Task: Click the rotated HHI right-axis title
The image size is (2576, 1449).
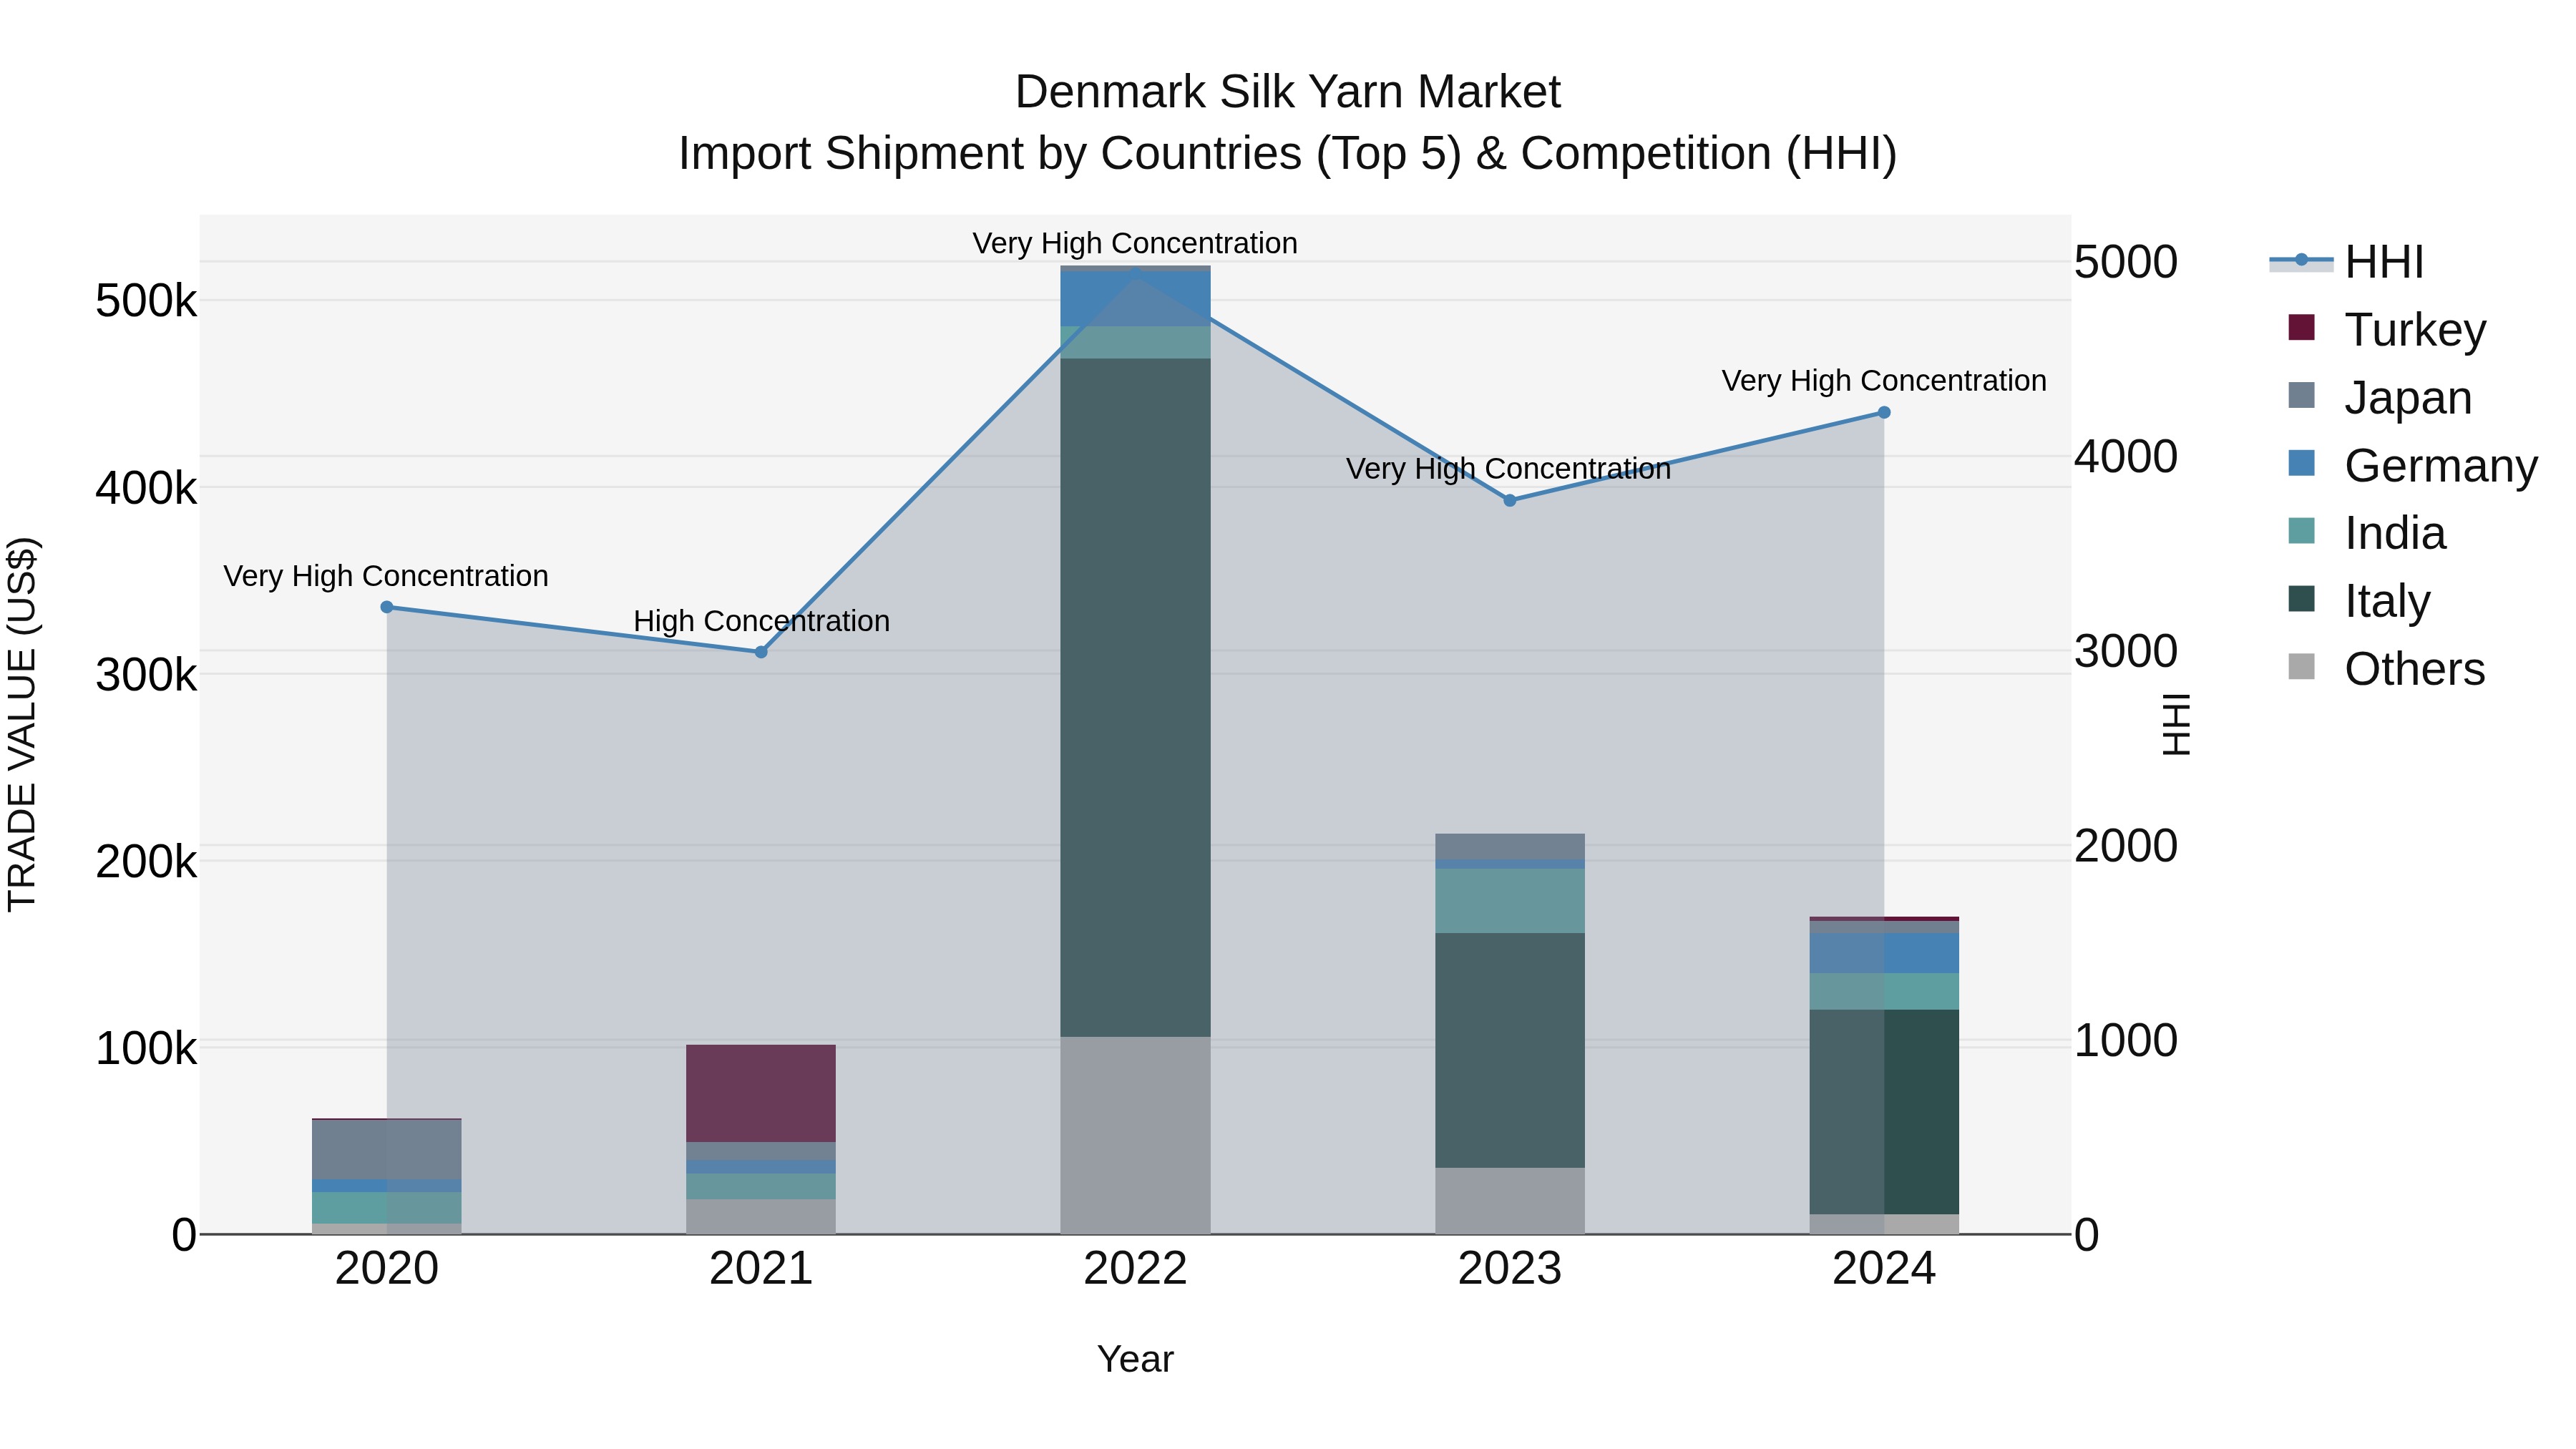Action: pos(2176,724)
